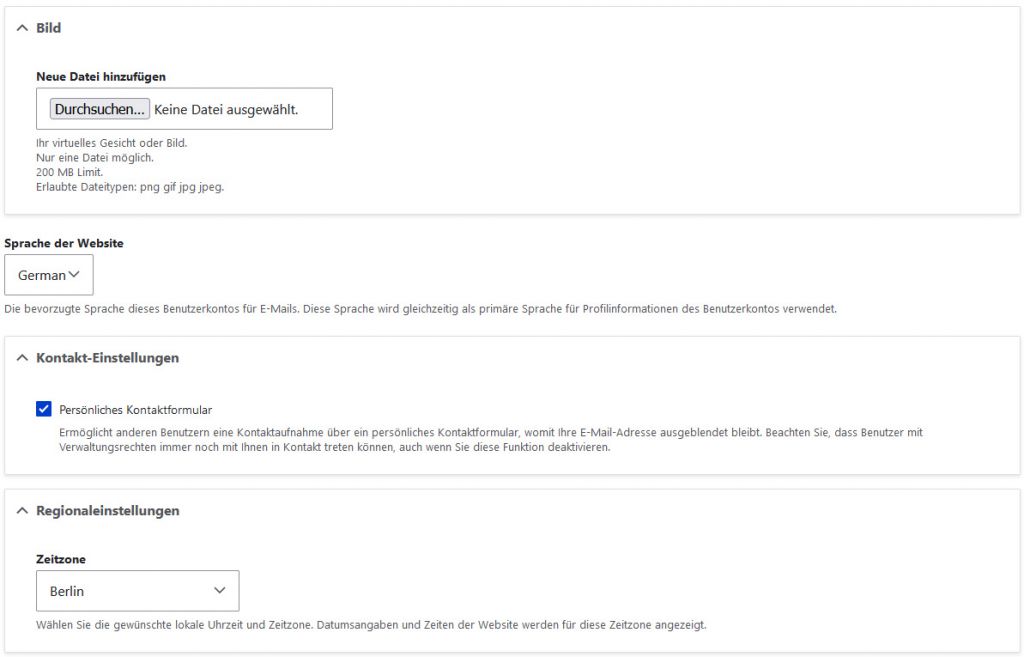Click the arrow in the Berlin dropdown
The width and height of the screenshot is (1024, 657).
tap(220, 591)
